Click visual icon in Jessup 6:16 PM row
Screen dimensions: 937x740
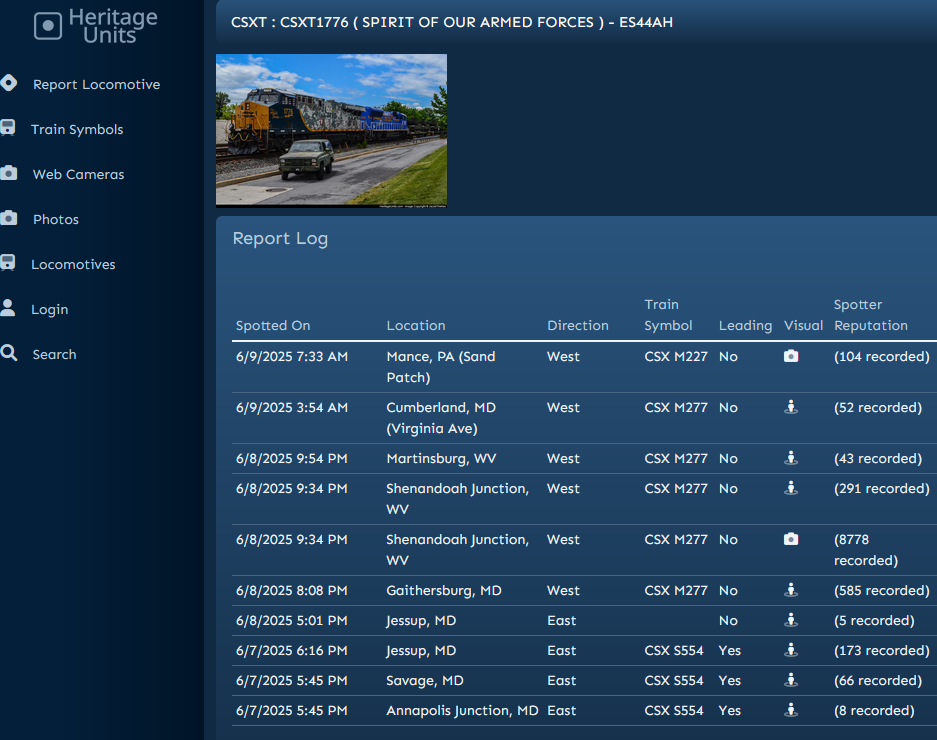pos(791,650)
